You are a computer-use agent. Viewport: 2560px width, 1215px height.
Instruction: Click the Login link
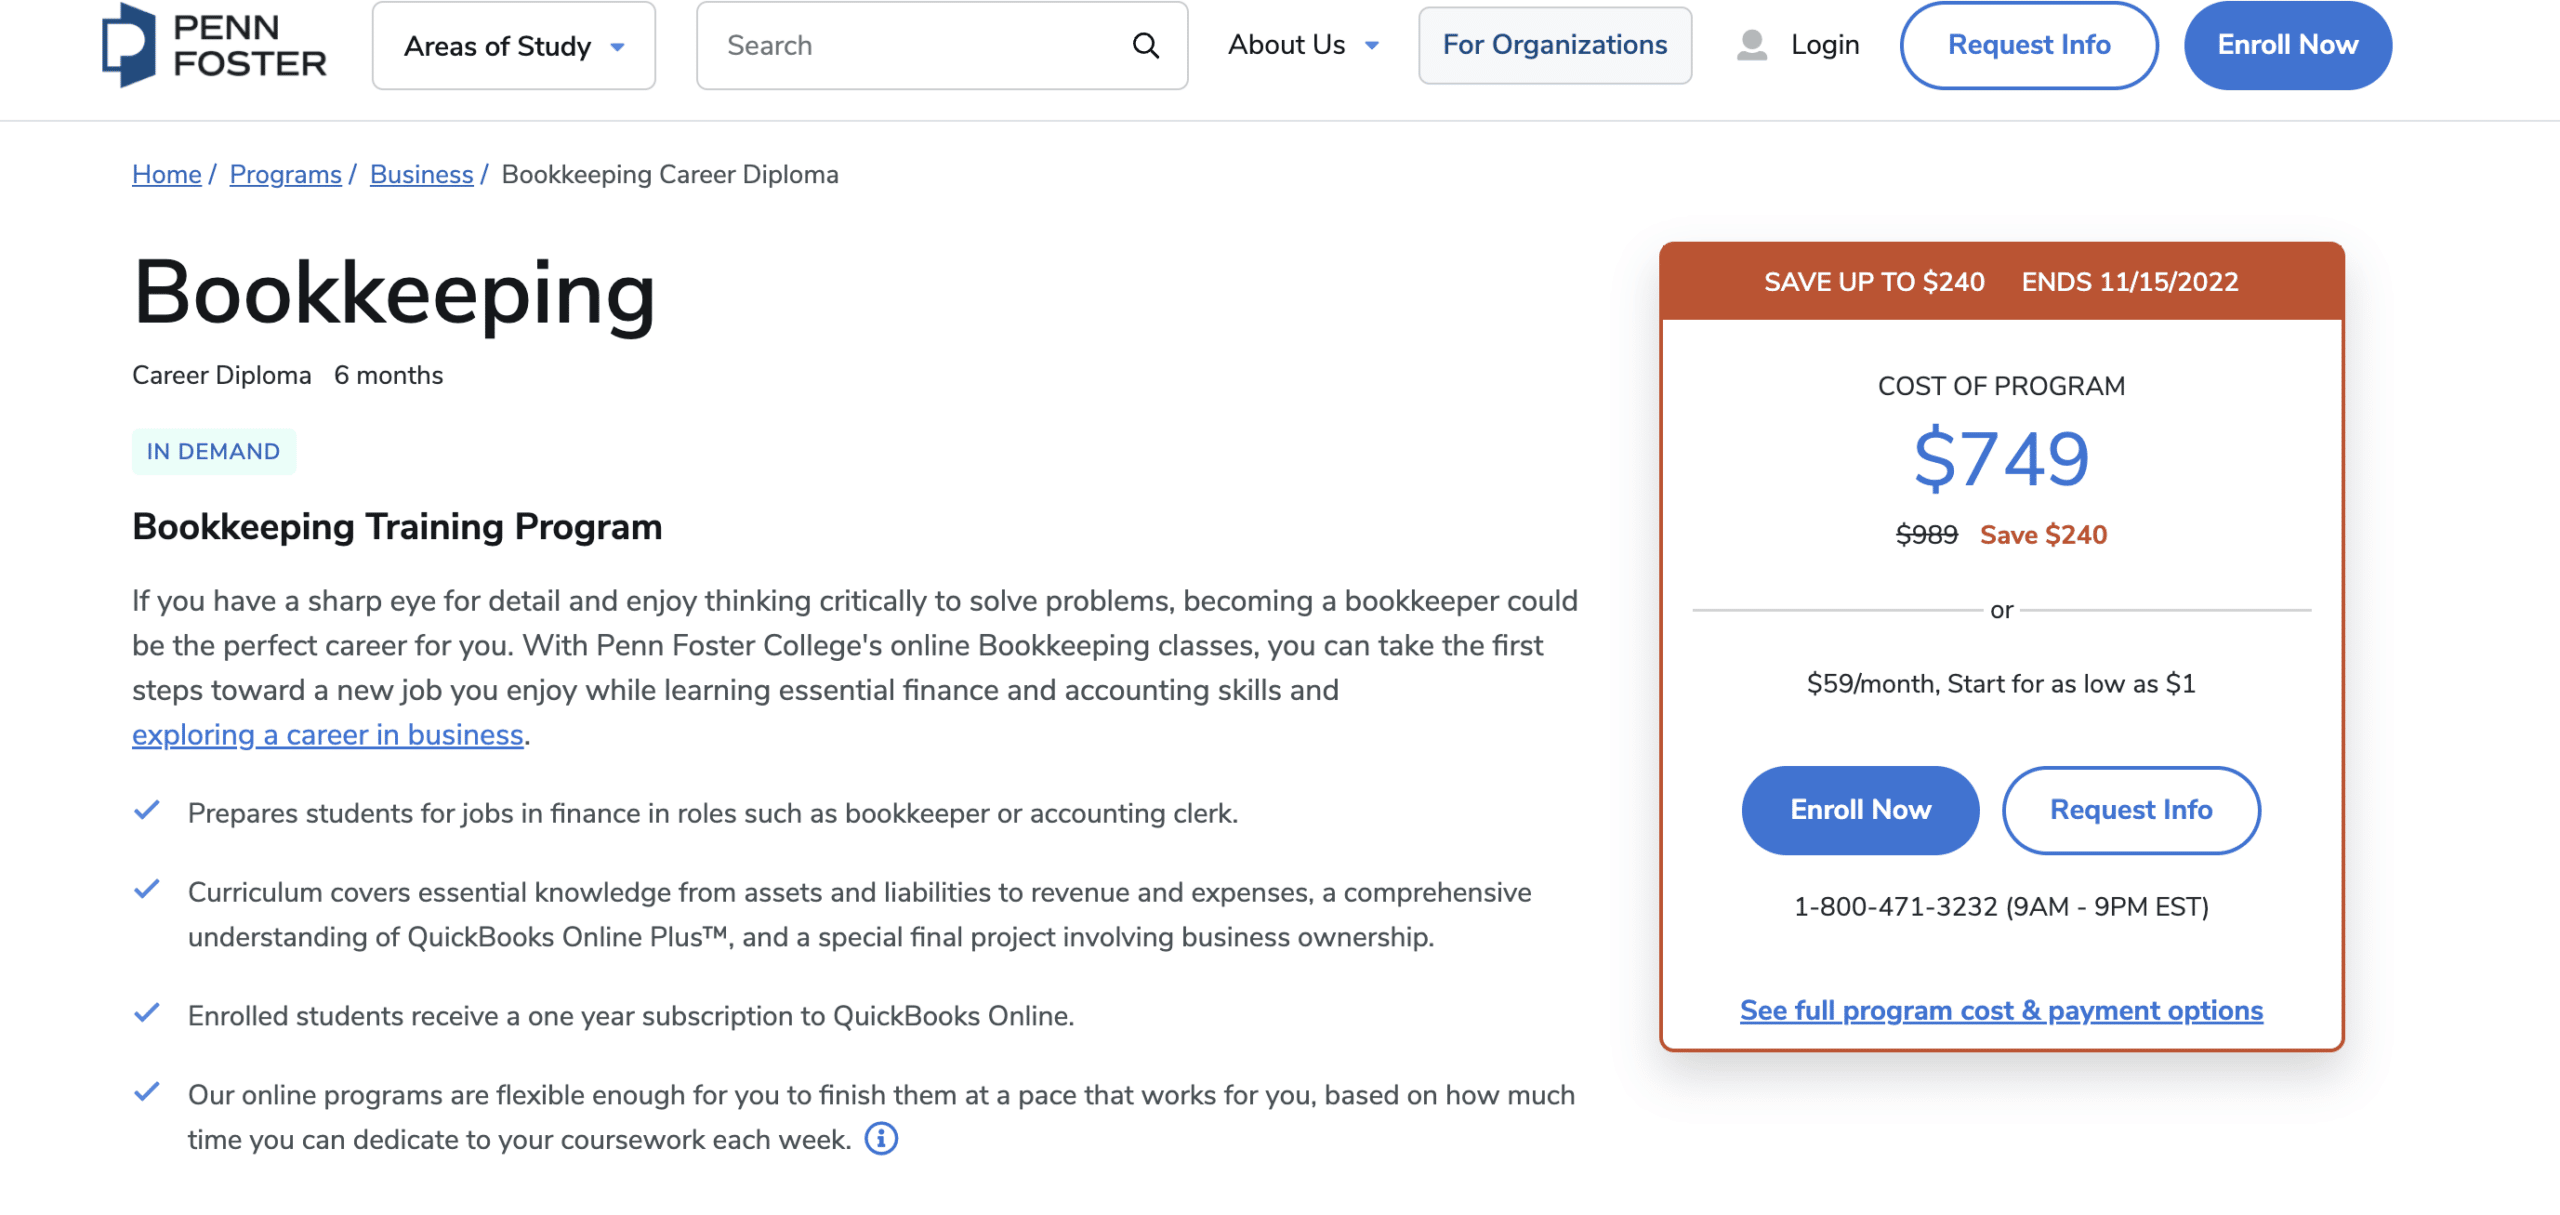[x=1825, y=45]
